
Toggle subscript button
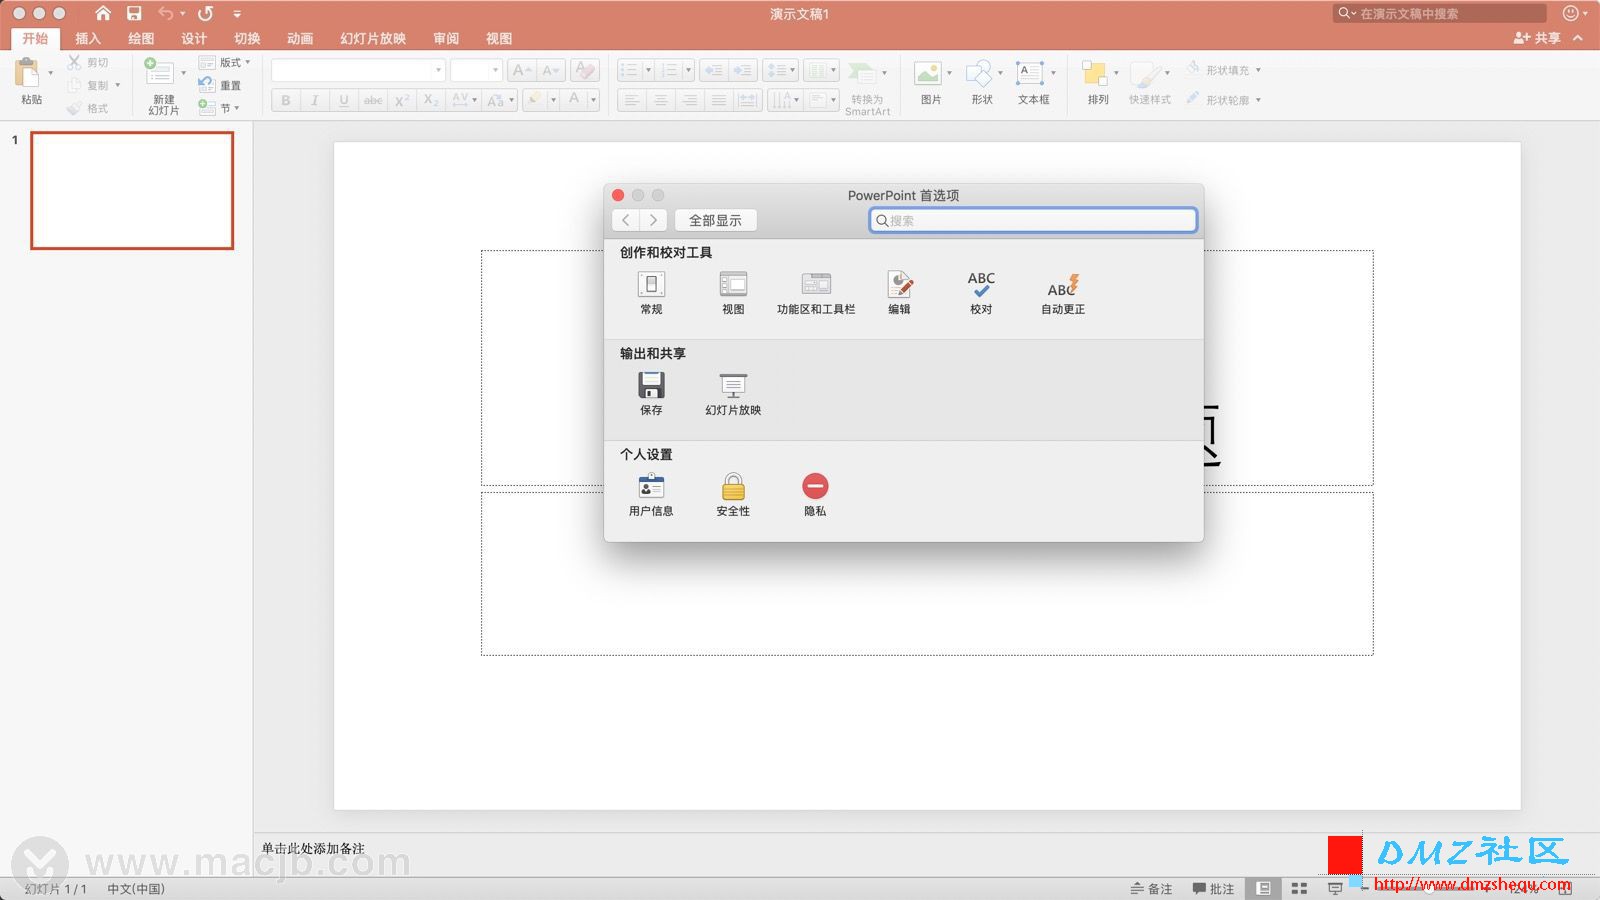coord(431,100)
